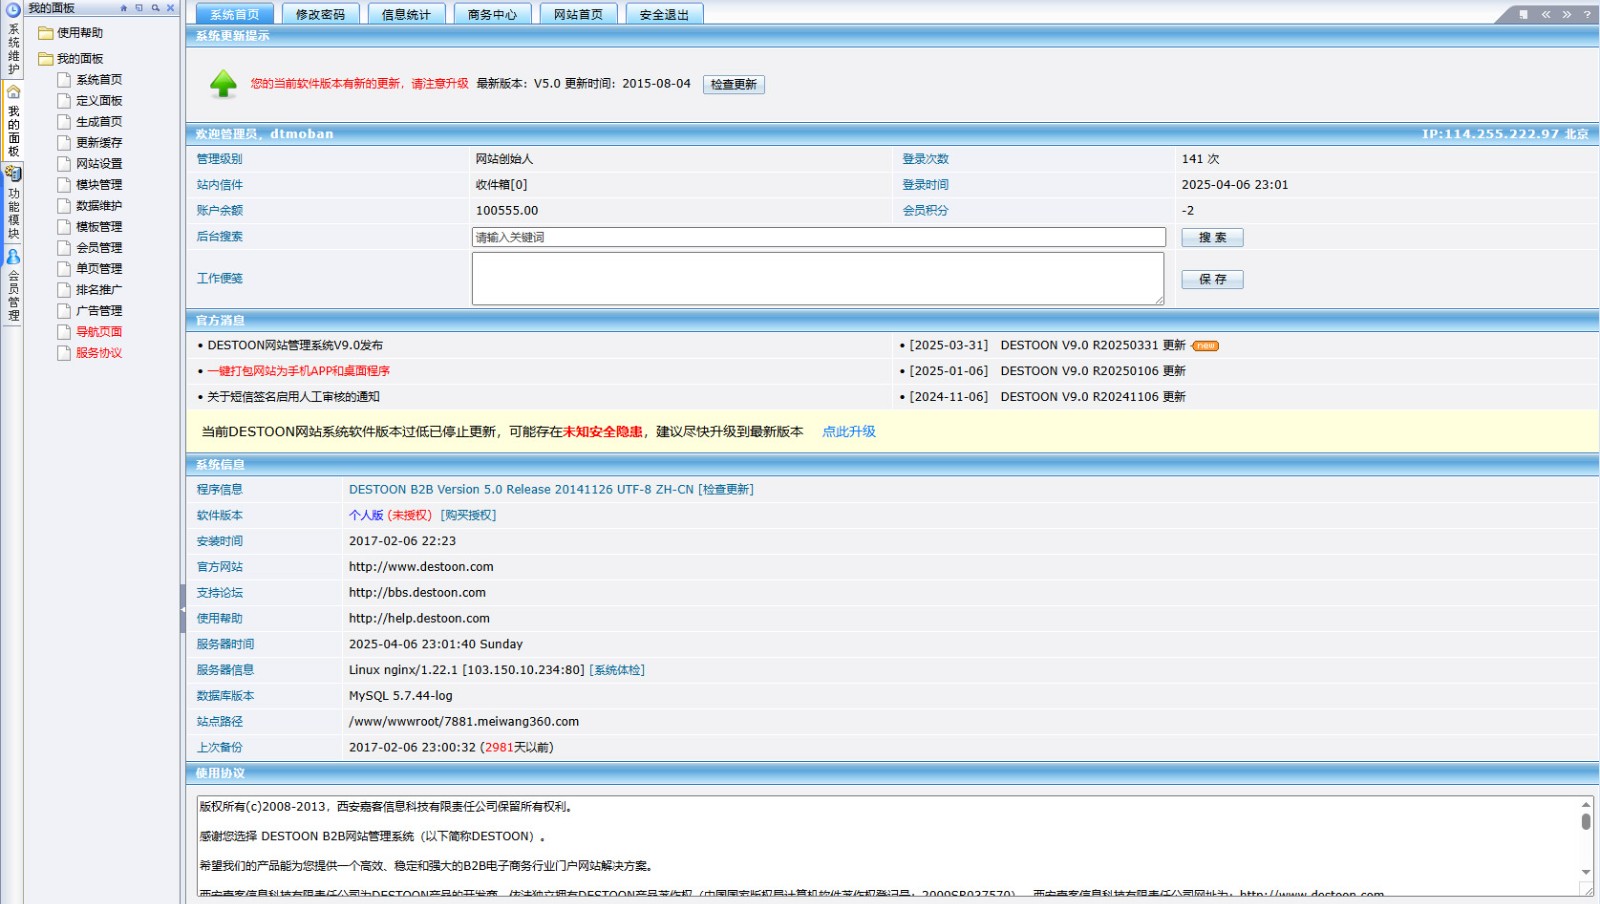Open the 会员管理 vertical sidebar tab
This screenshot has height=904, width=1600.
[x=13, y=286]
